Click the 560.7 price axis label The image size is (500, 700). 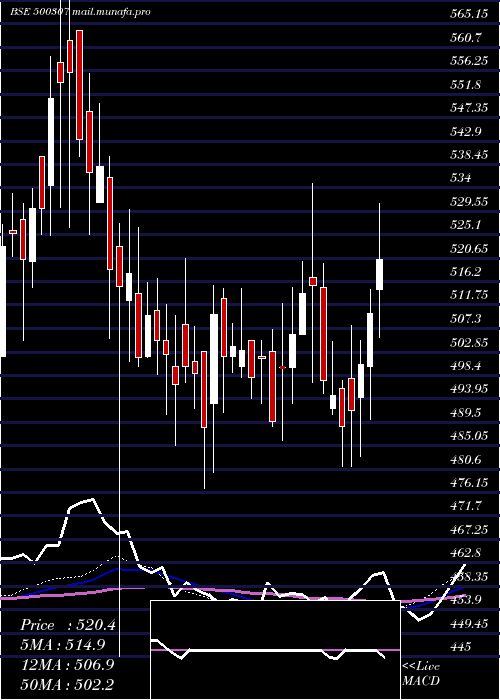465,38
